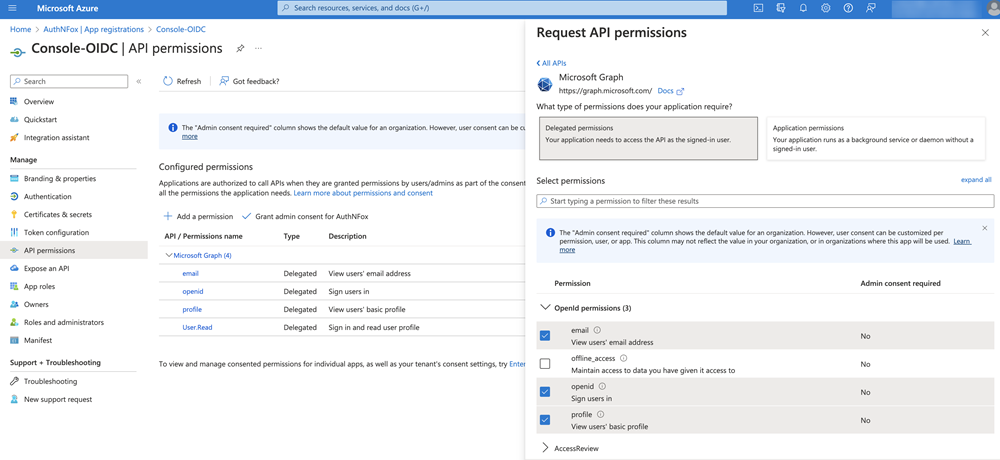Uncheck the profile permission checkbox
The image size is (1000, 460).
[545, 420]
